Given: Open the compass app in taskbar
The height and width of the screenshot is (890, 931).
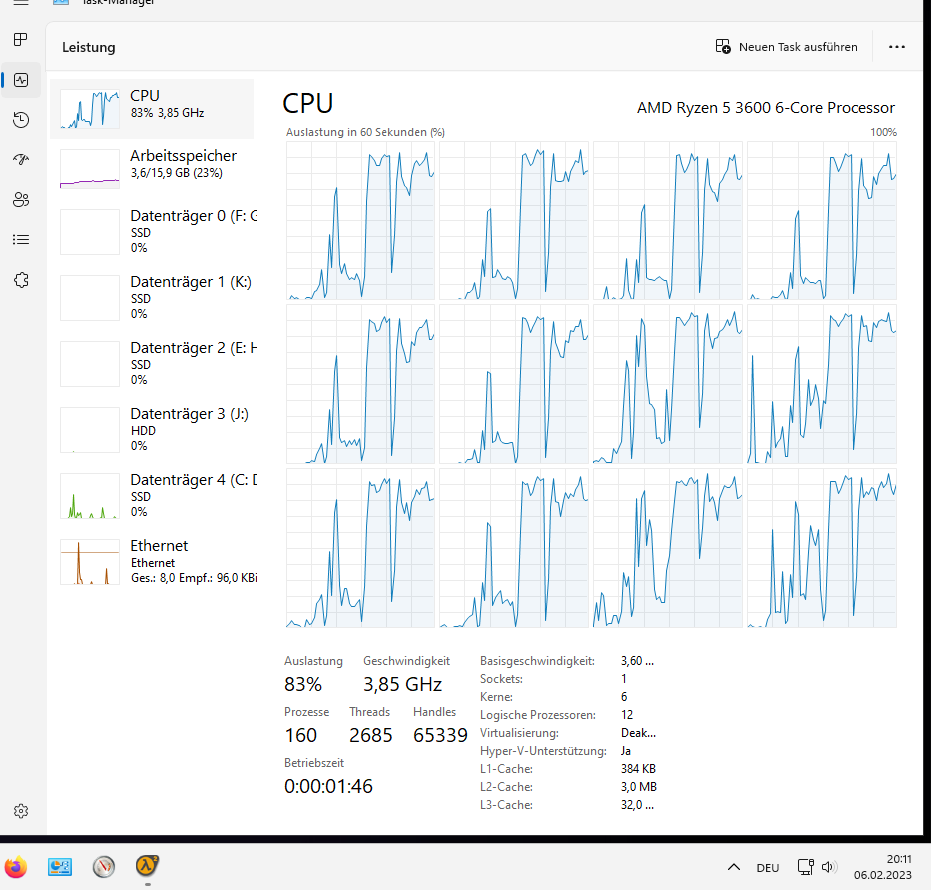Looking at the screenshot, I should pyautogui.click(x=104, y=867).
